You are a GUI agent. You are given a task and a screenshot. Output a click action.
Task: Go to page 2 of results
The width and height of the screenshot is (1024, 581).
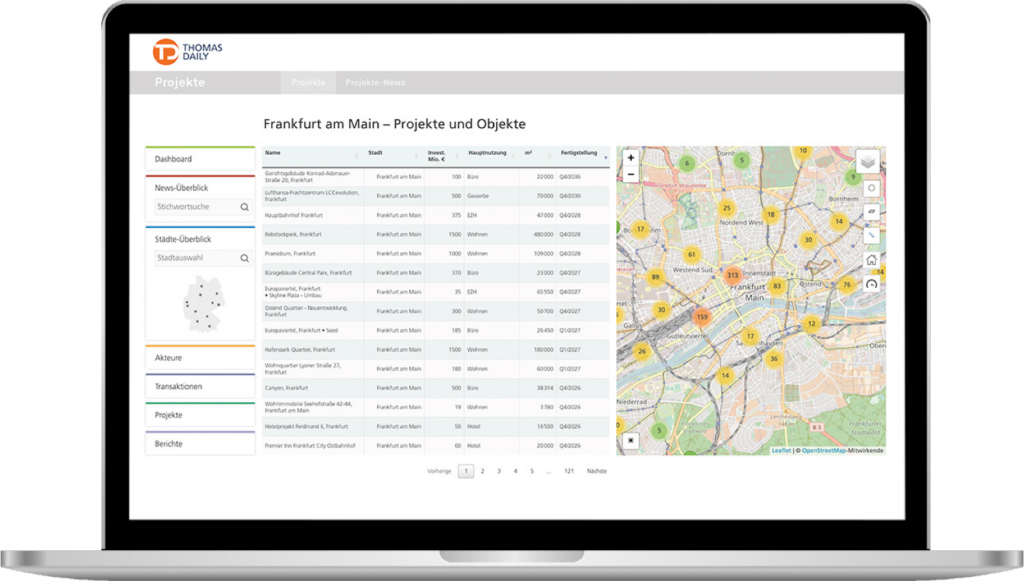coord(483,471)
